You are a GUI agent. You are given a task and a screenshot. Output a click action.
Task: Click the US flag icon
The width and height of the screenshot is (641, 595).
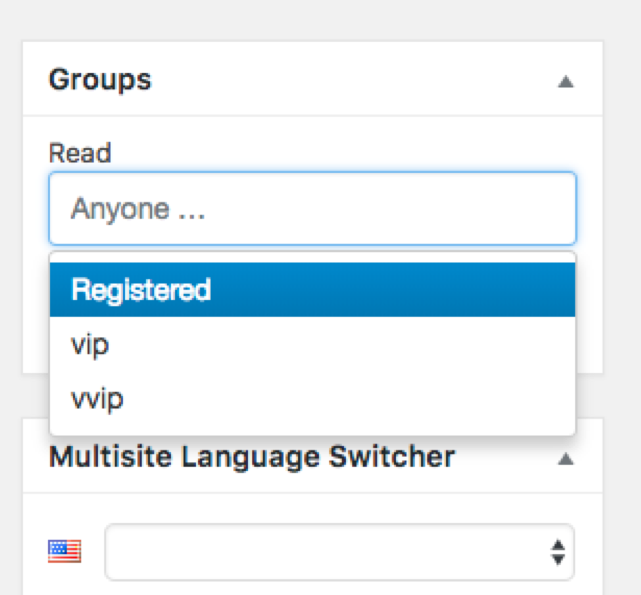[65, 551]
